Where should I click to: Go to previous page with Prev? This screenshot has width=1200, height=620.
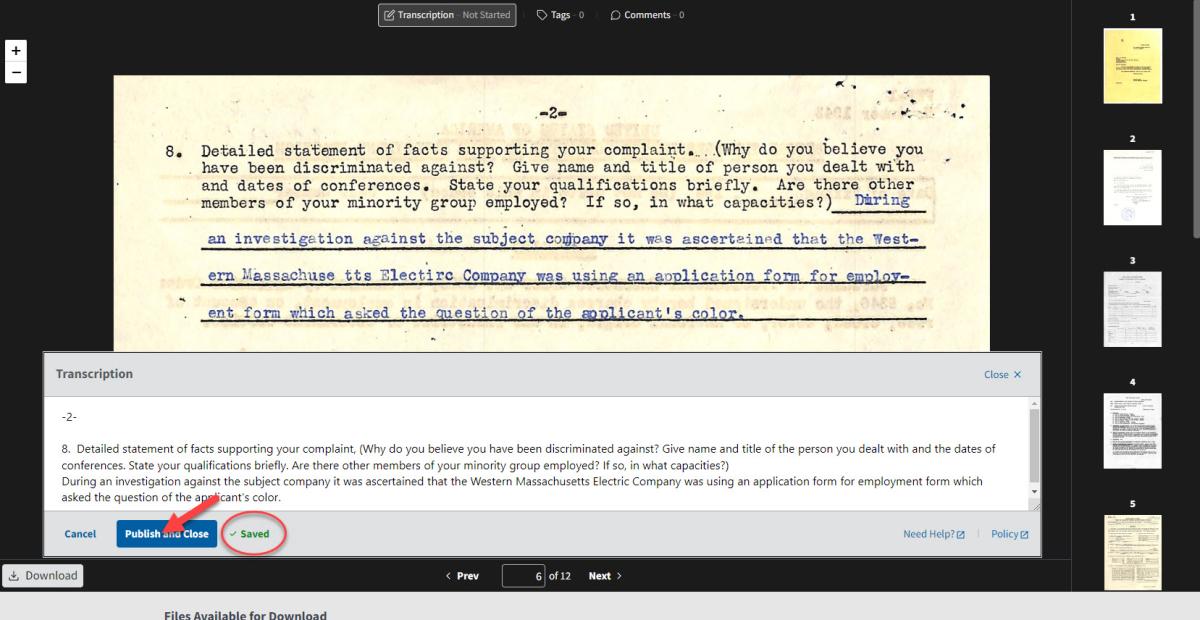[462, 576]
